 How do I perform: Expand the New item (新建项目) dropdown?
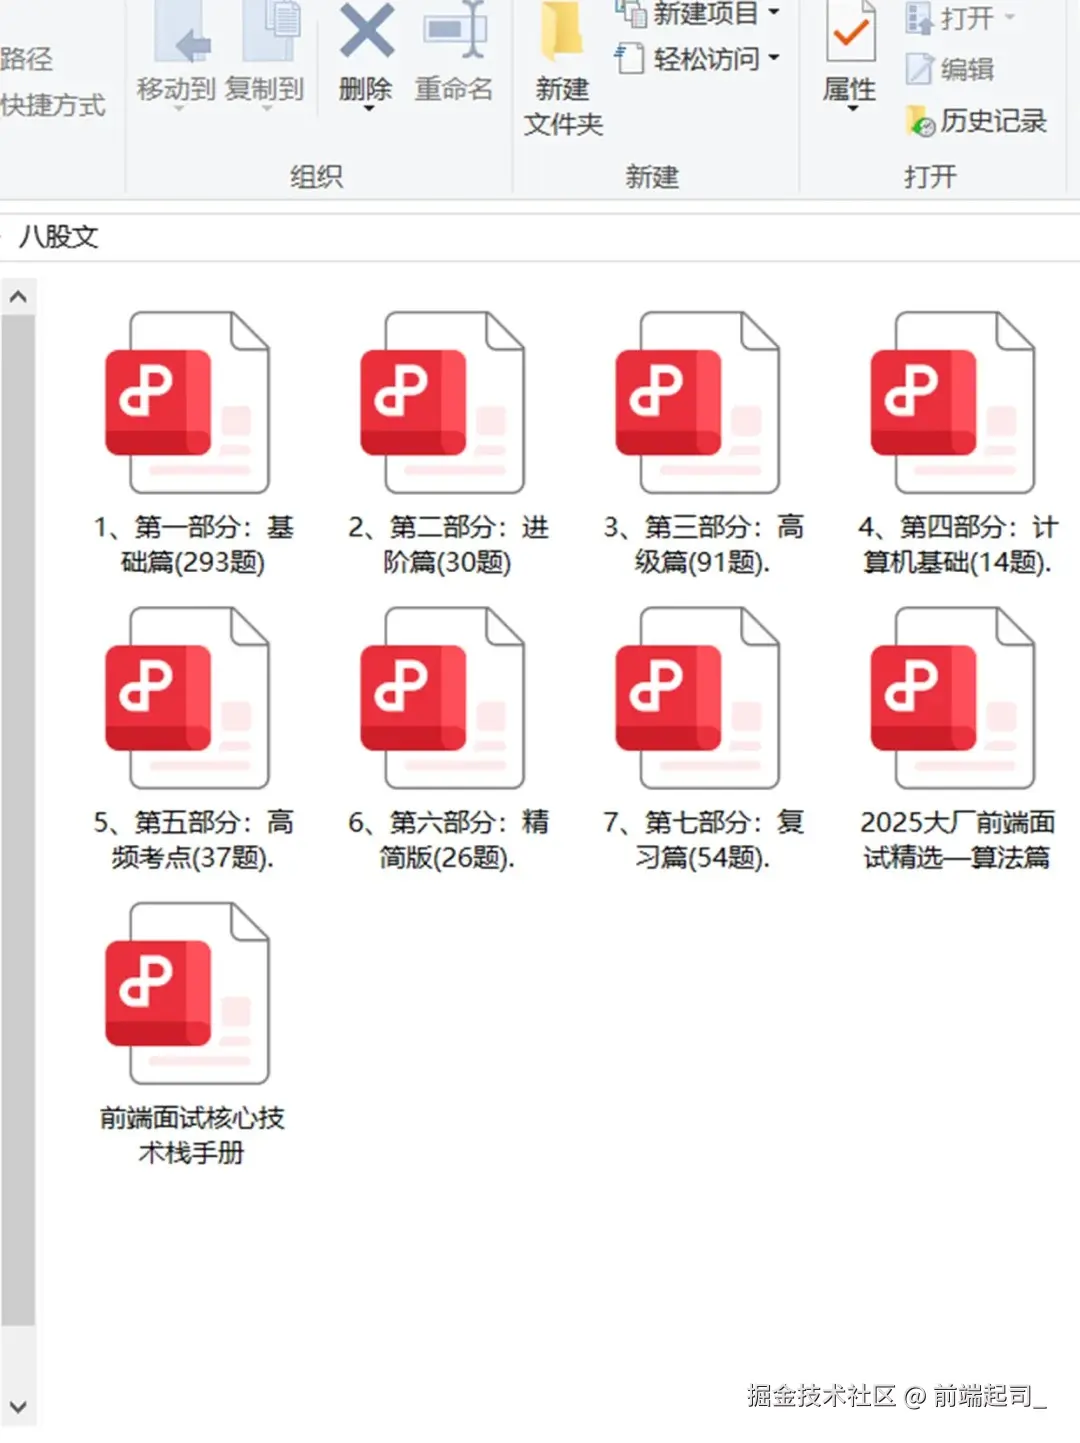[773, 13]
